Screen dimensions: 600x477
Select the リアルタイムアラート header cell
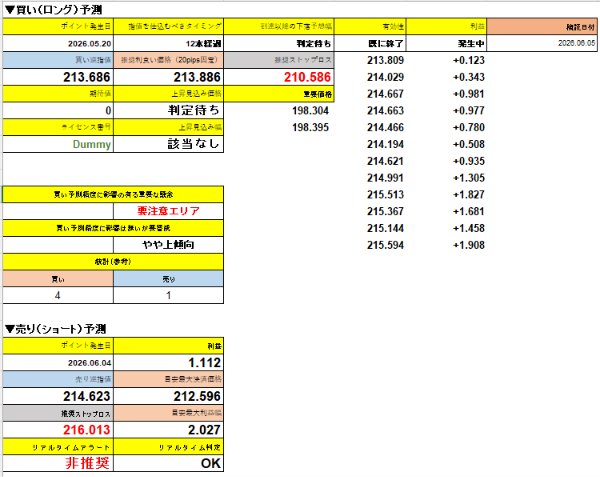tap(58, 447)
